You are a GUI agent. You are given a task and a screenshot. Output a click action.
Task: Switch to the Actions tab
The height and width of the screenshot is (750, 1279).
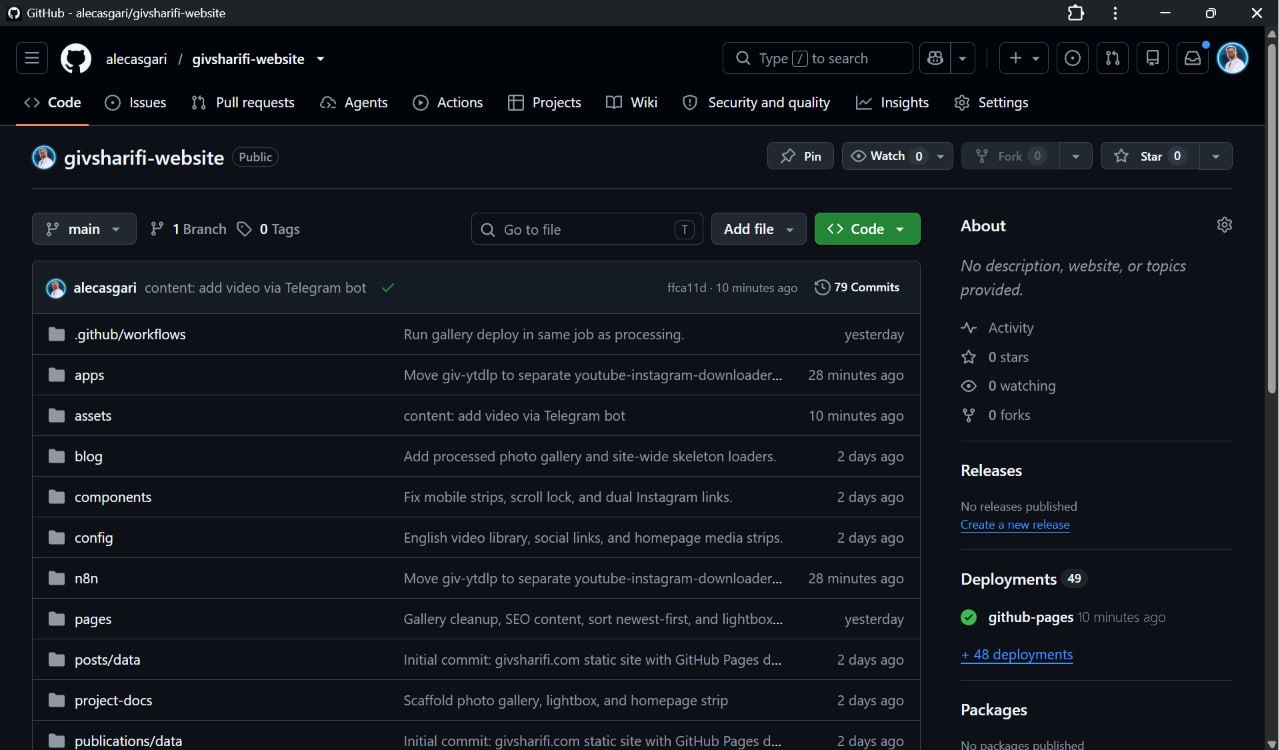point(448,102)
